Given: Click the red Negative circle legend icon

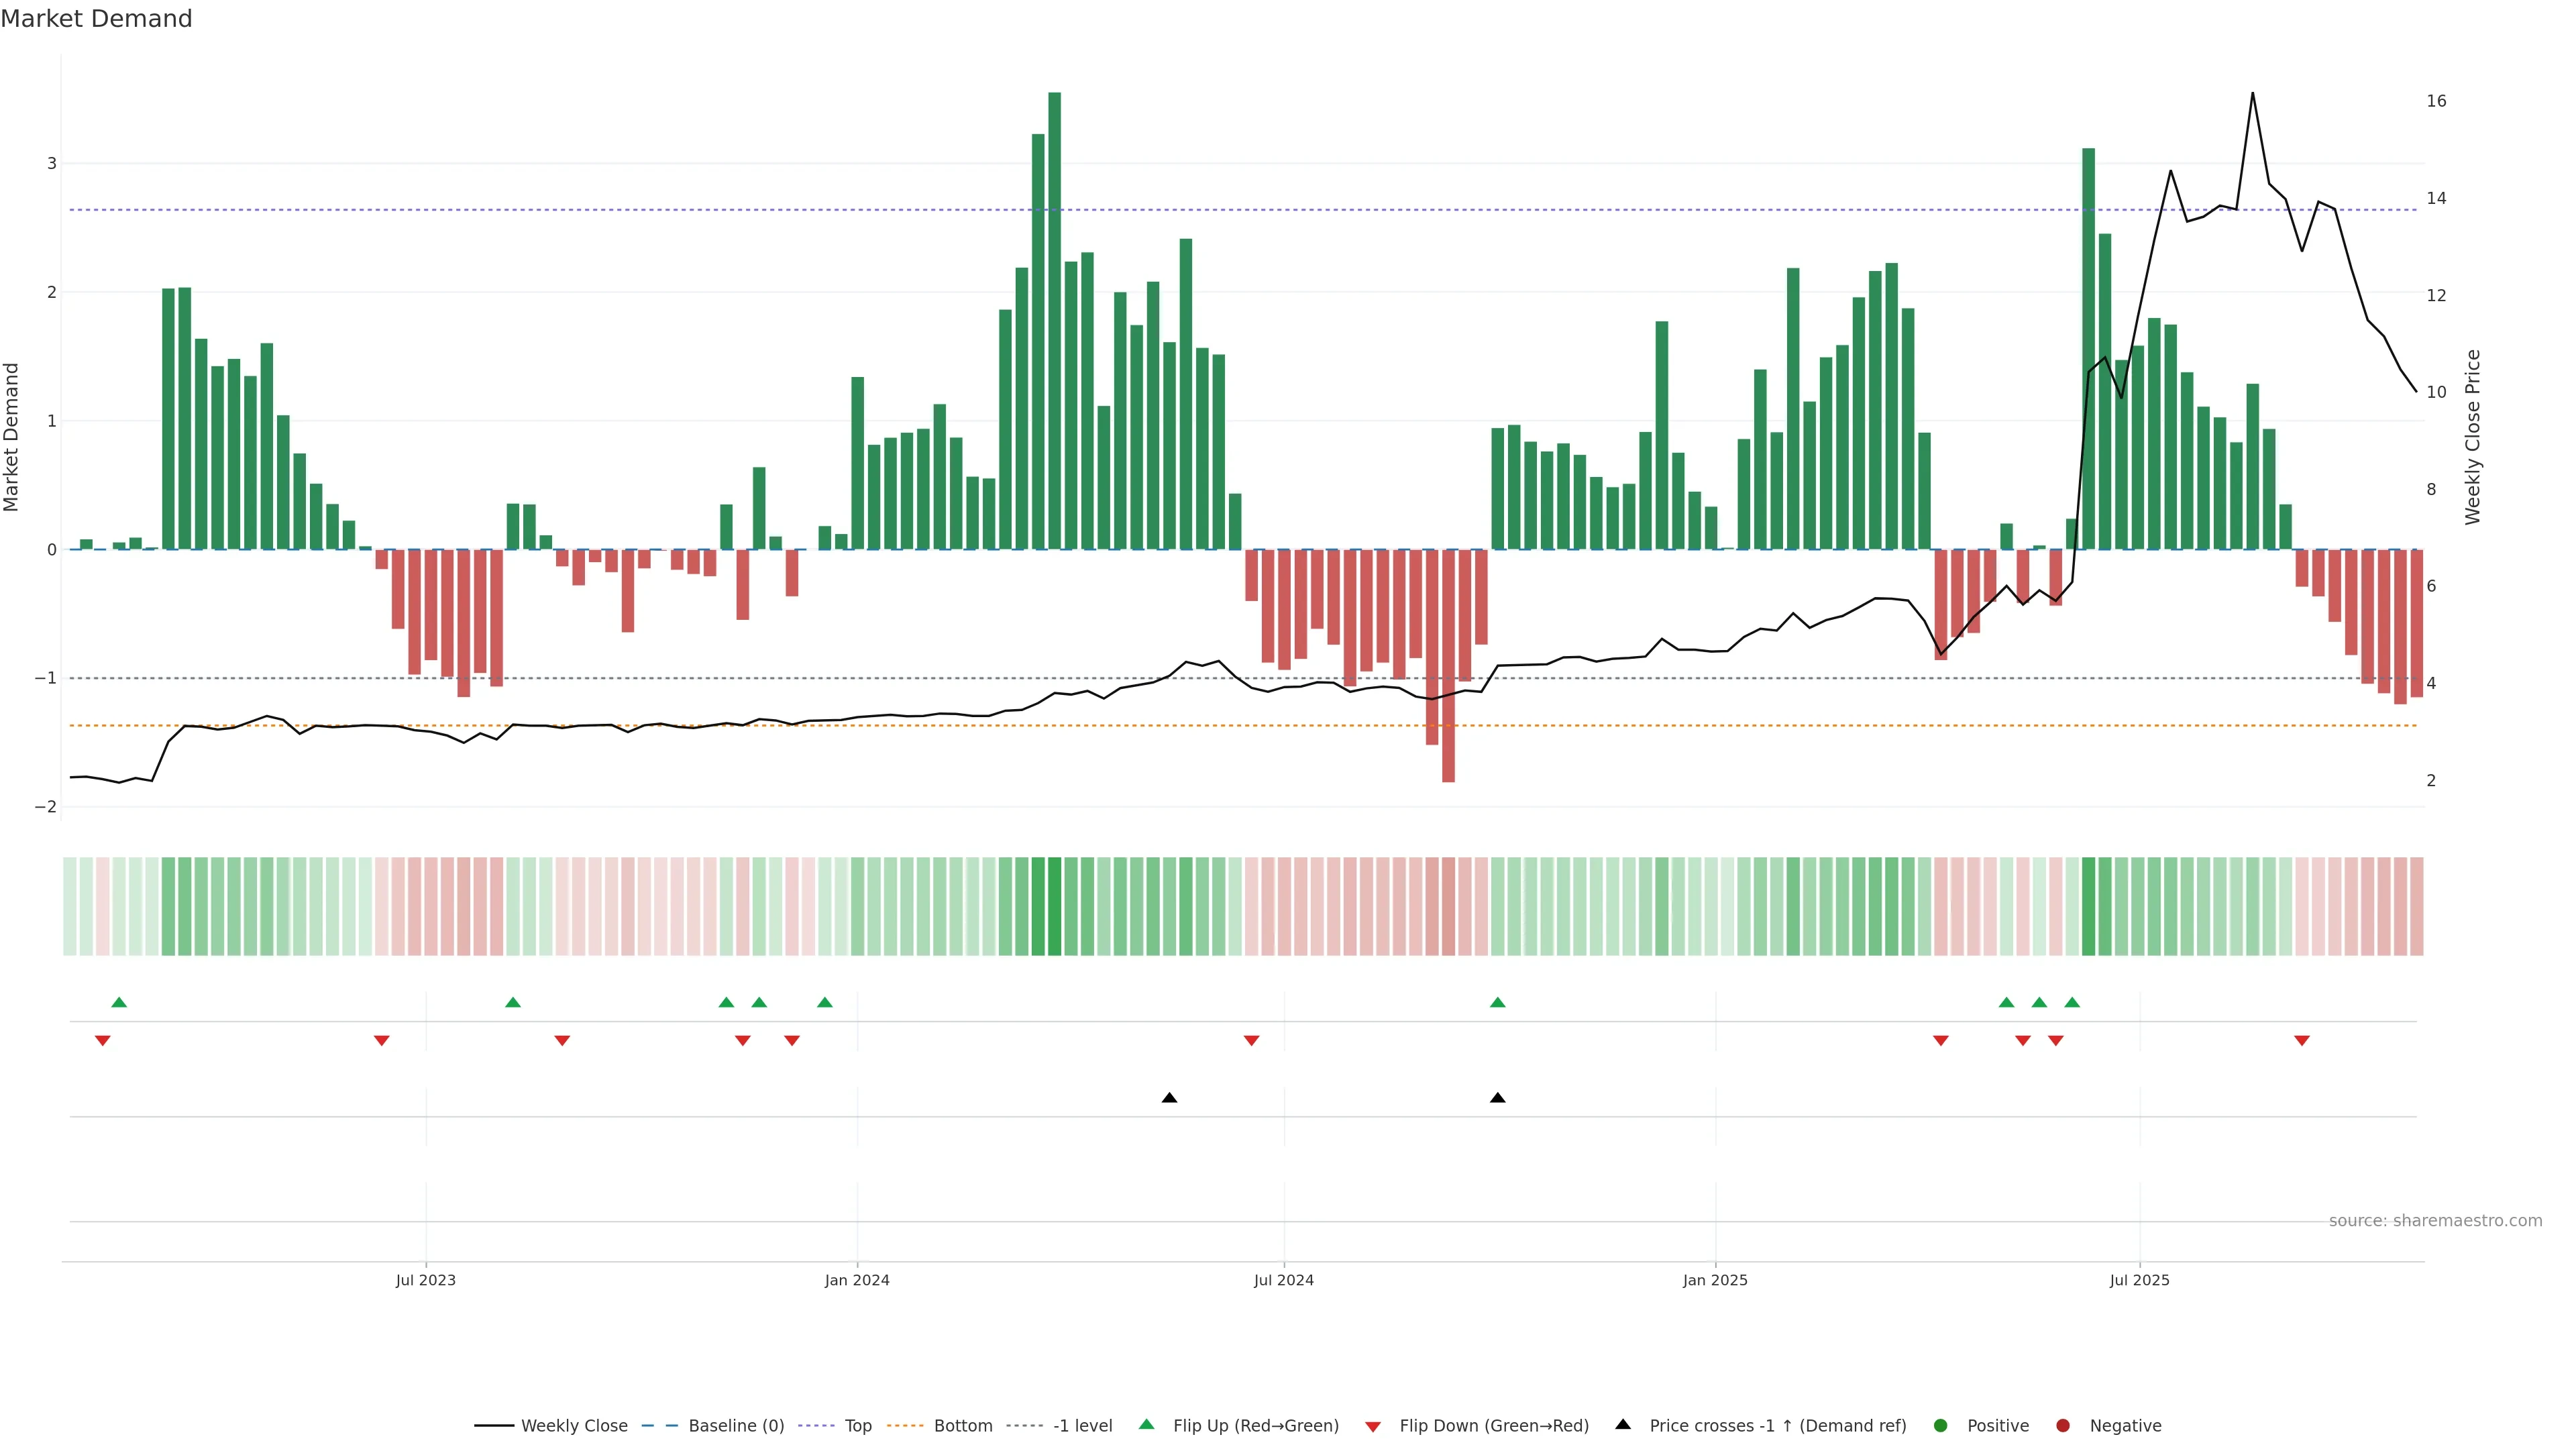Looking at the screenshot, I should [x=2063, y=1426].
